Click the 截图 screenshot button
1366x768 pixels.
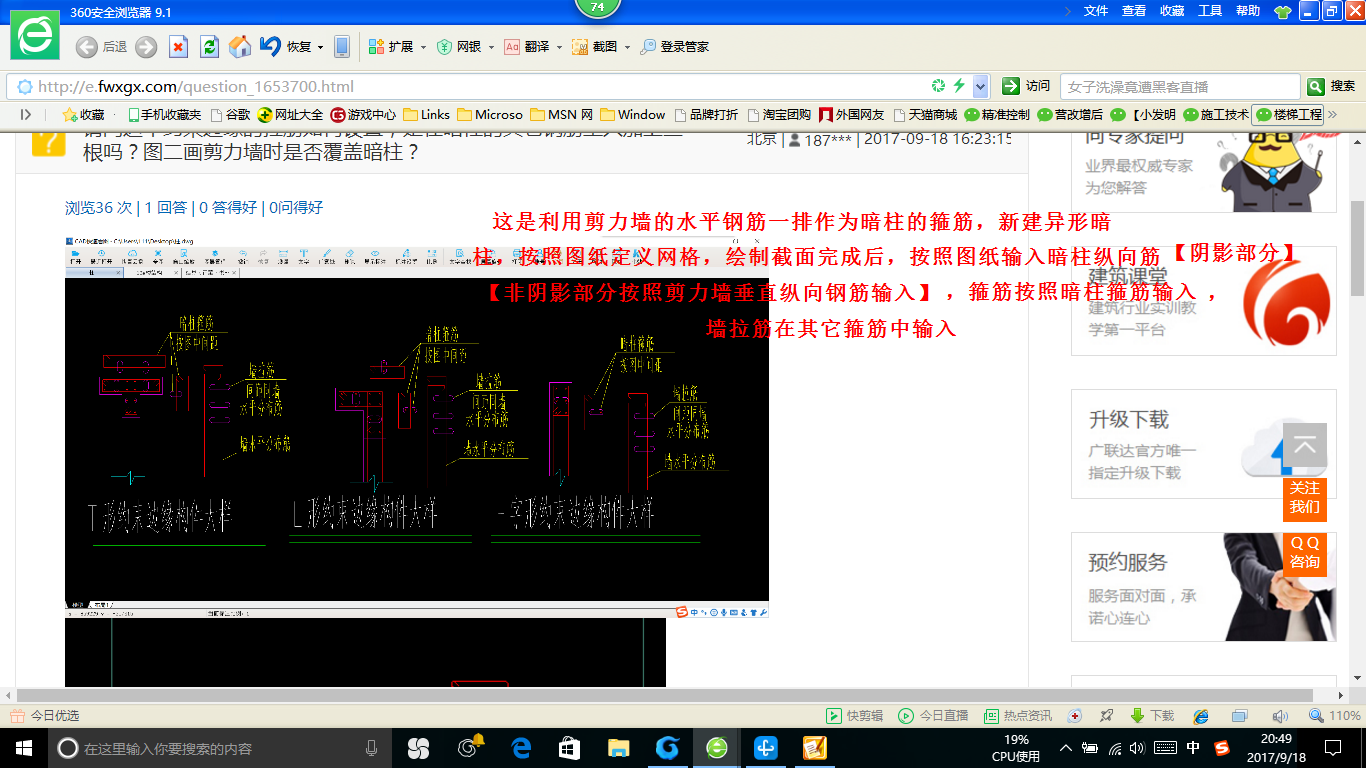(595, 46)
